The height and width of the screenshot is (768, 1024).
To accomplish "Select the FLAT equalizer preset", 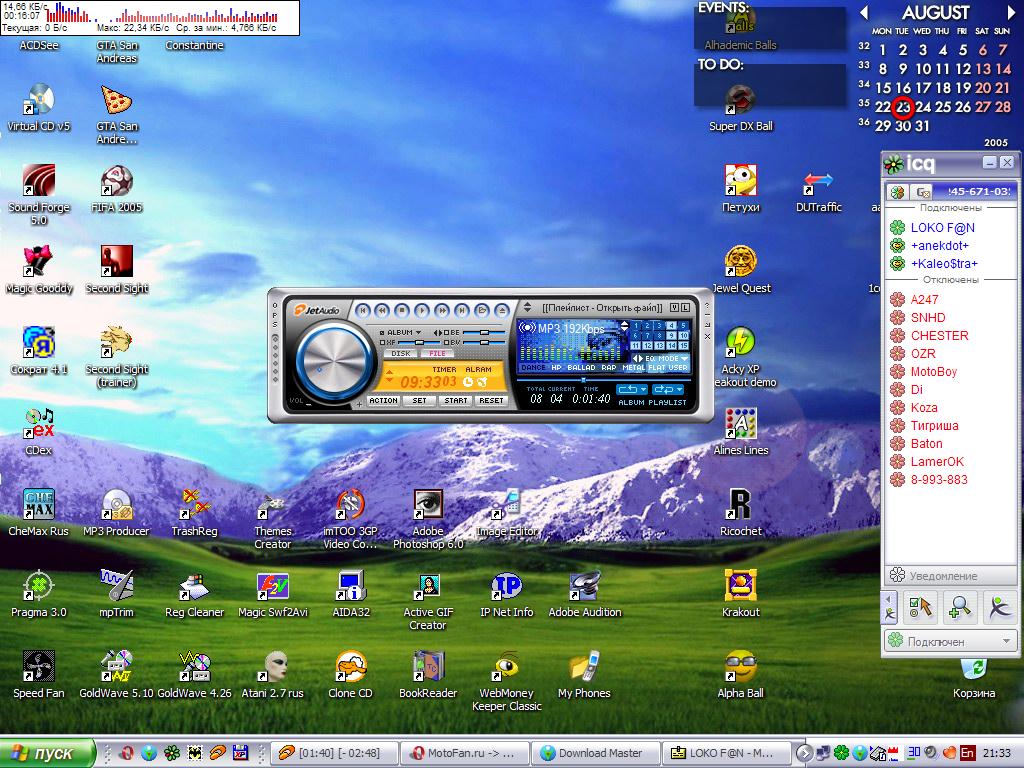I will pos(657,368).
